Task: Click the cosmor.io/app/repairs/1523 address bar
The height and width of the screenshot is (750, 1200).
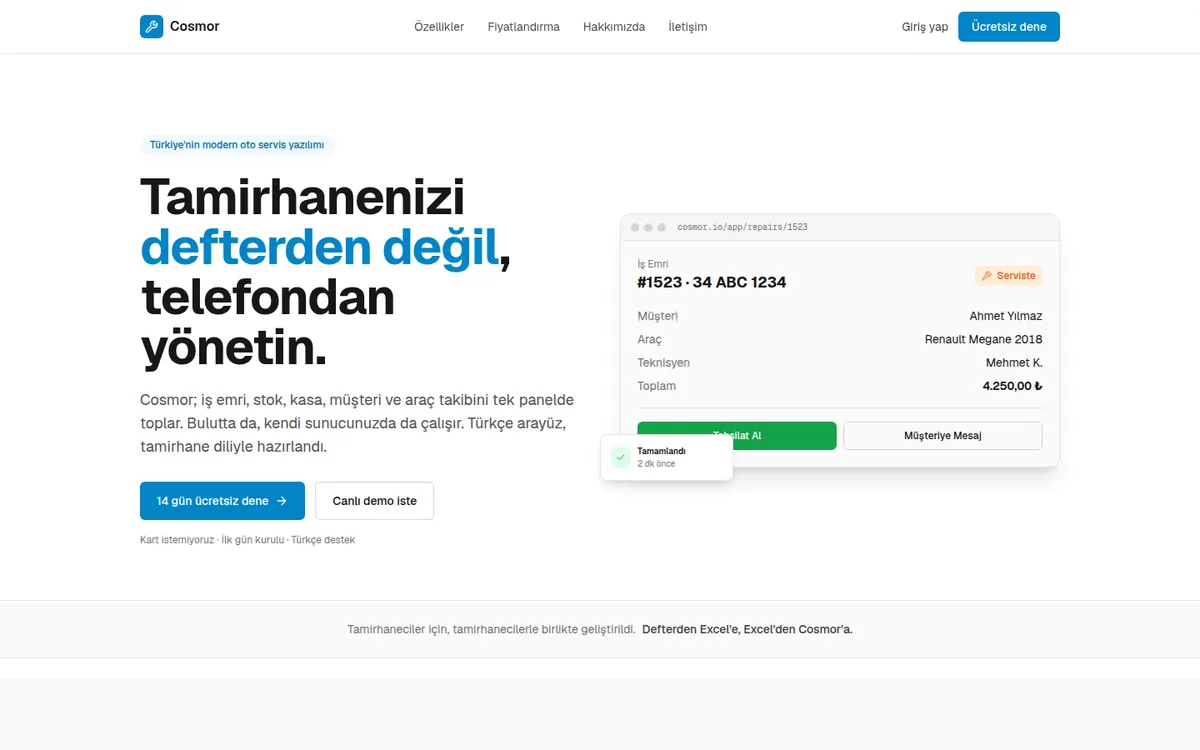Action: [742, 227]
